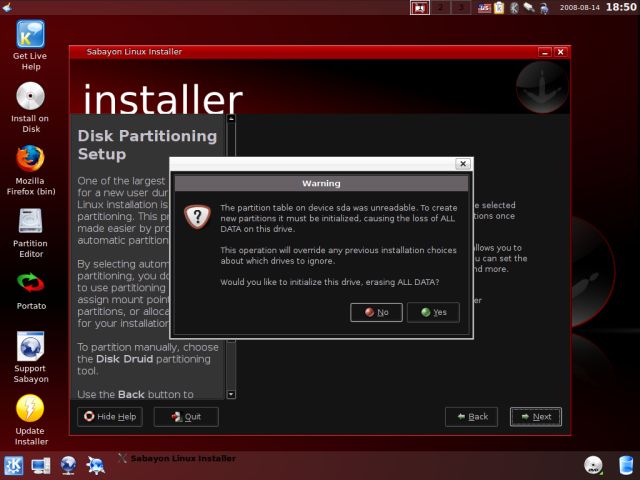Switch to virtual desktop 1 pager

point(420,7)
